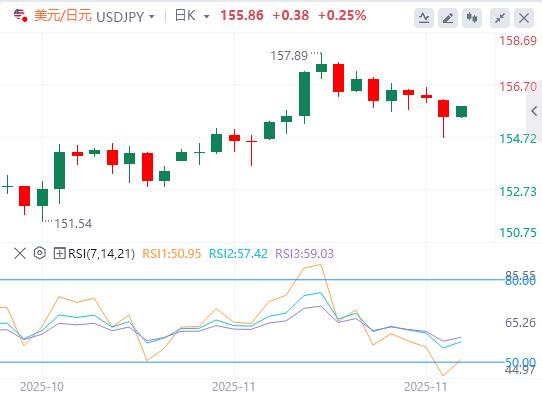Toggle the RSI1 orange line label
The width and height of the screenshot is (542, 398).
[x=171, y=253]
